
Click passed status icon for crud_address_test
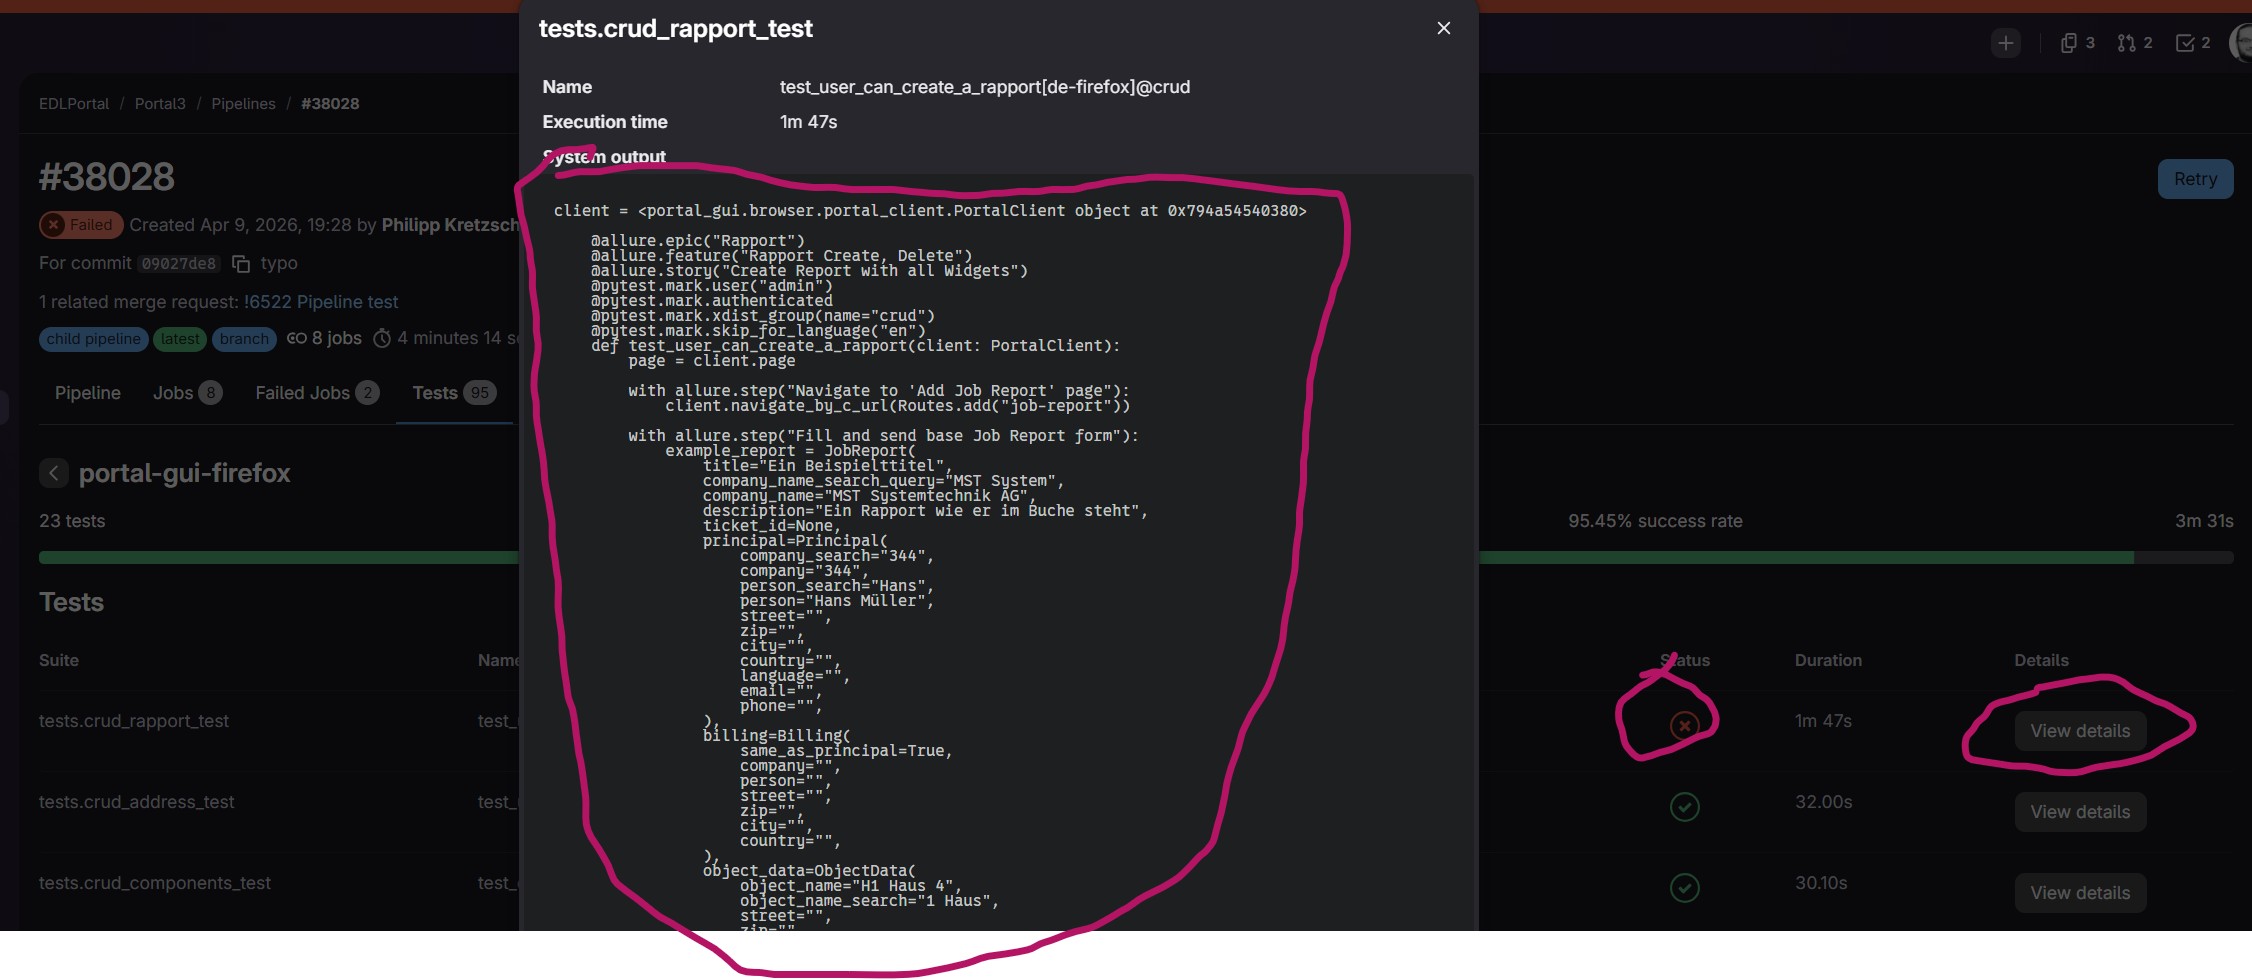[x=1684, y=806]
